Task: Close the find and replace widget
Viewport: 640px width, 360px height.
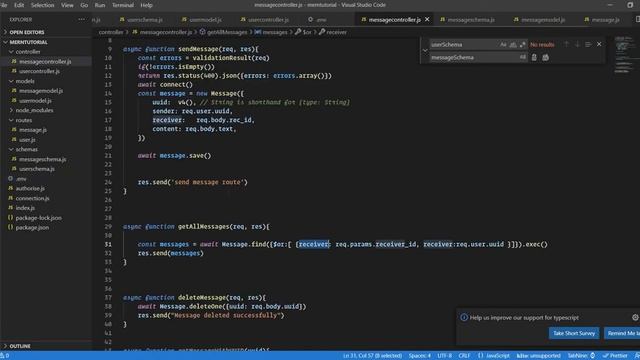Action: tap(599, 44)
